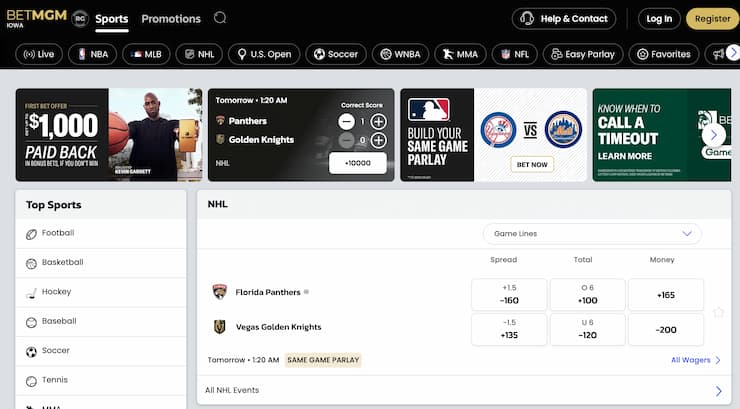Image resolution: width=740 pixels, height=409 pixels.
Task: Open Easy Parlay
Action: [583, 54]
